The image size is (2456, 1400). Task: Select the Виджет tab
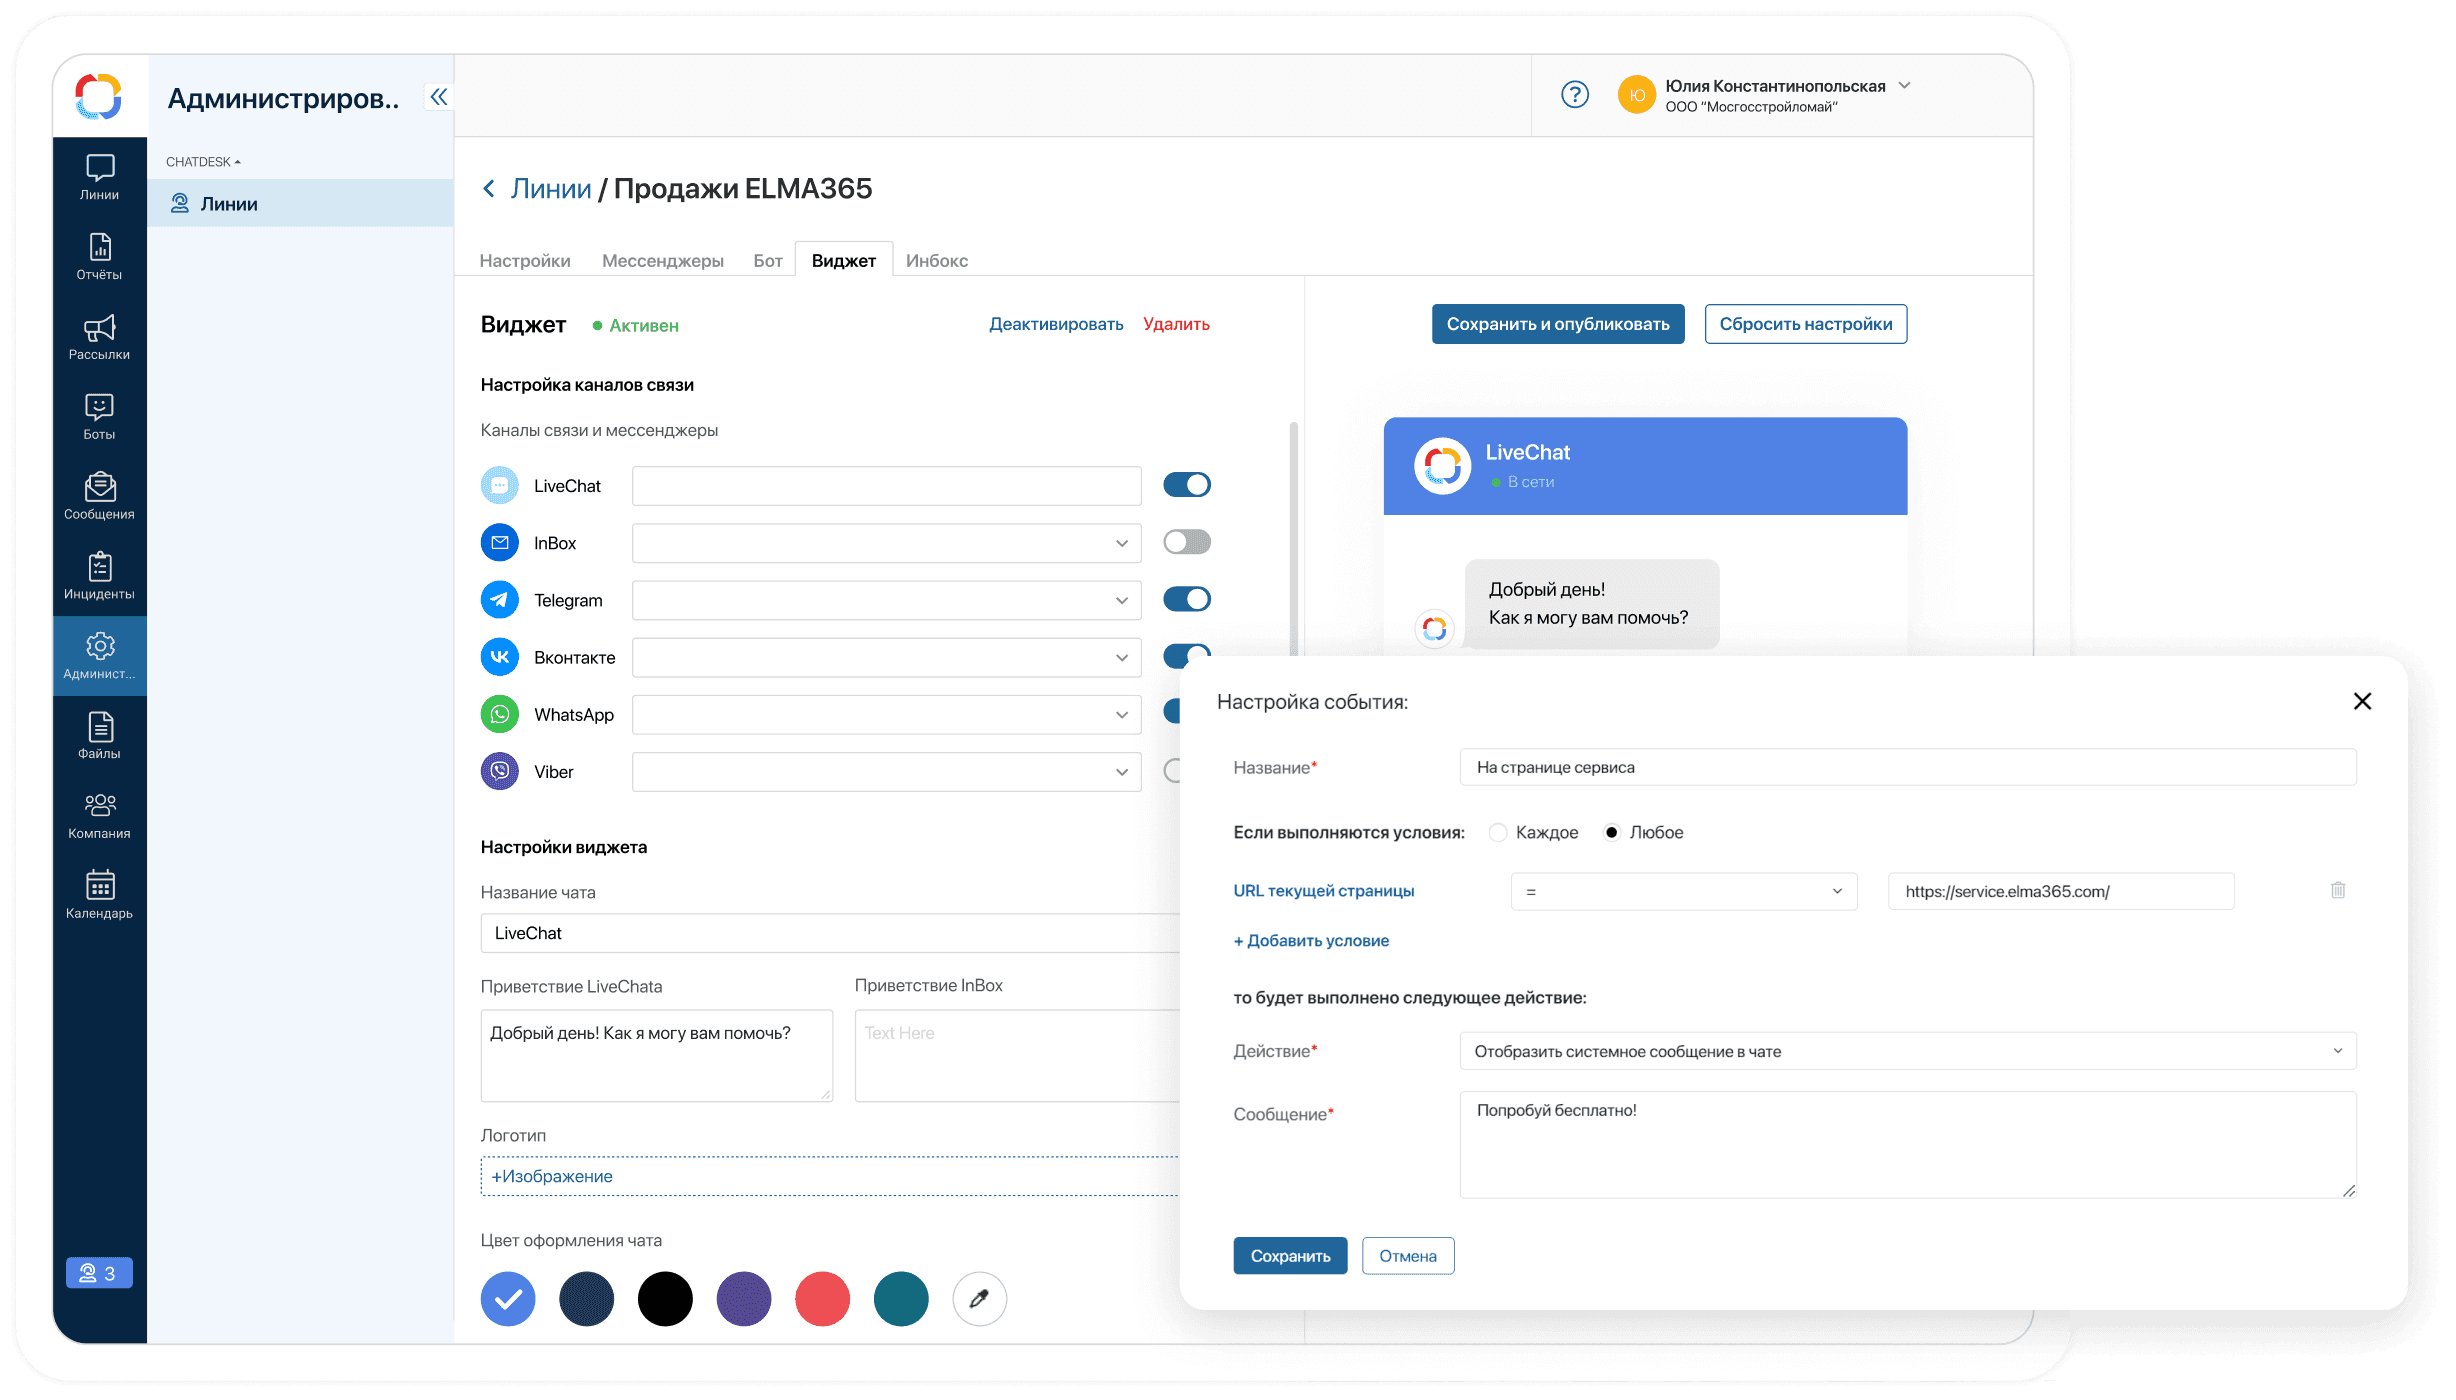click(844, 260)
